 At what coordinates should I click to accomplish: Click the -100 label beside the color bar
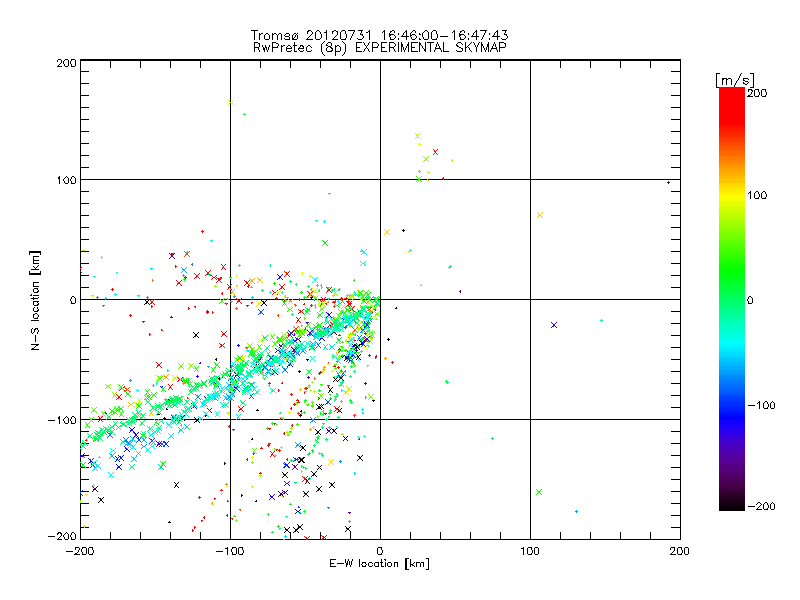tap(761, 406)
